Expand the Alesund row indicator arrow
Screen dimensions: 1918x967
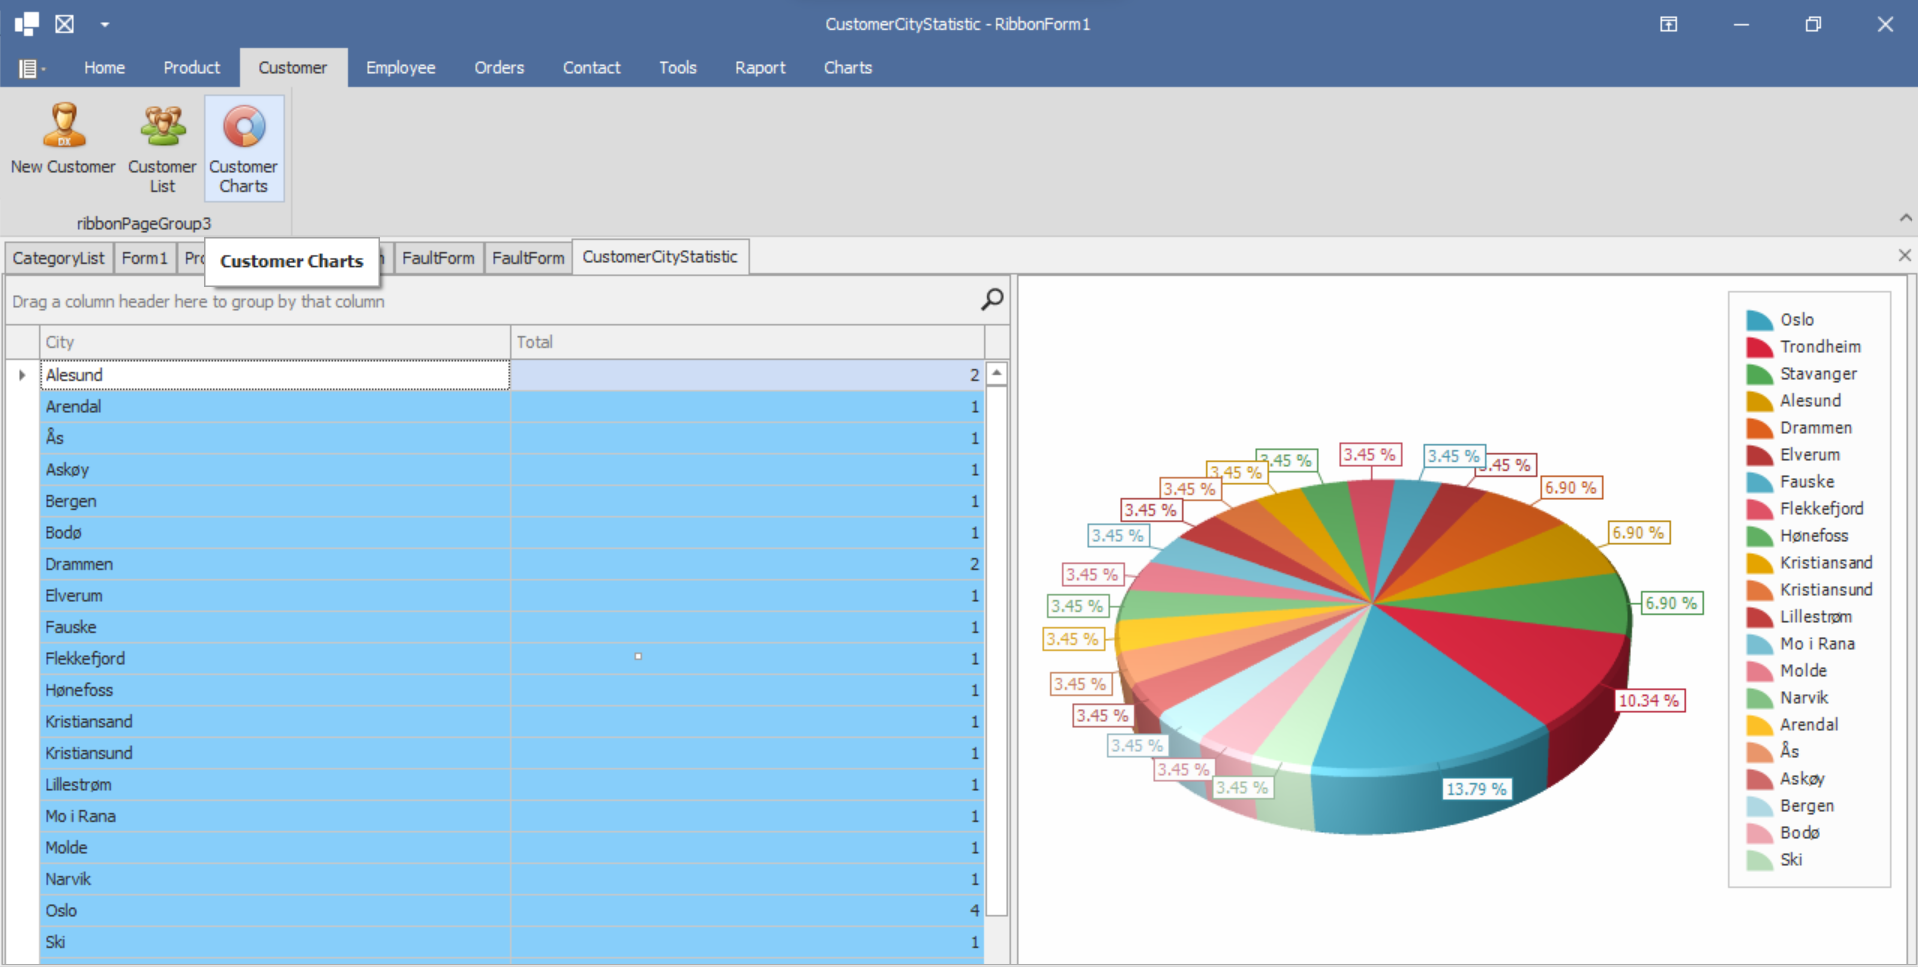point(22,375)
